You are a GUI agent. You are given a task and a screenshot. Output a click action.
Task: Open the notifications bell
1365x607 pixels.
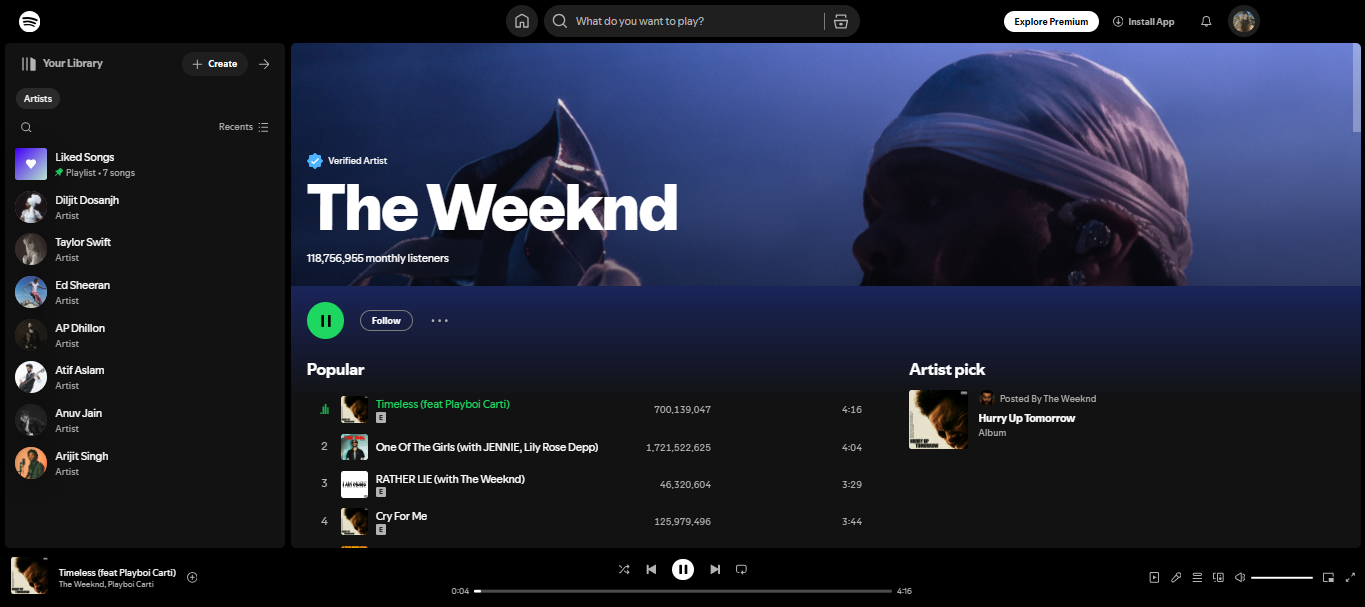(1206, 20)
